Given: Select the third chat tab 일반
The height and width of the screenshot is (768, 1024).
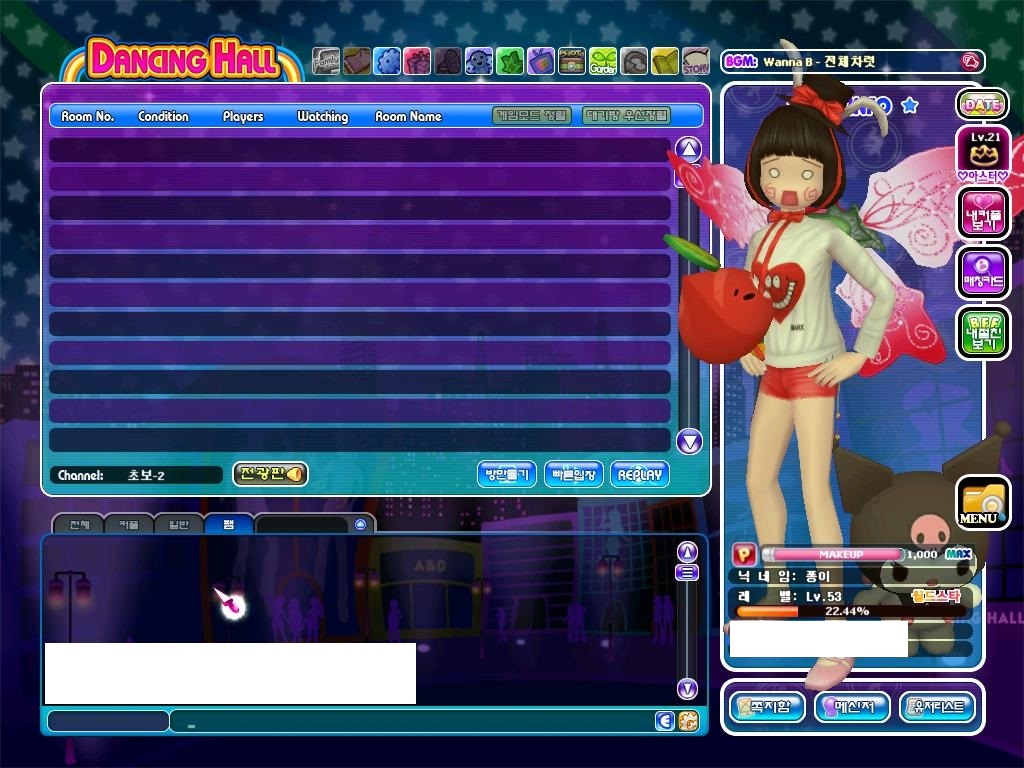Looking at the screenshot, I should tap(178, 524).
